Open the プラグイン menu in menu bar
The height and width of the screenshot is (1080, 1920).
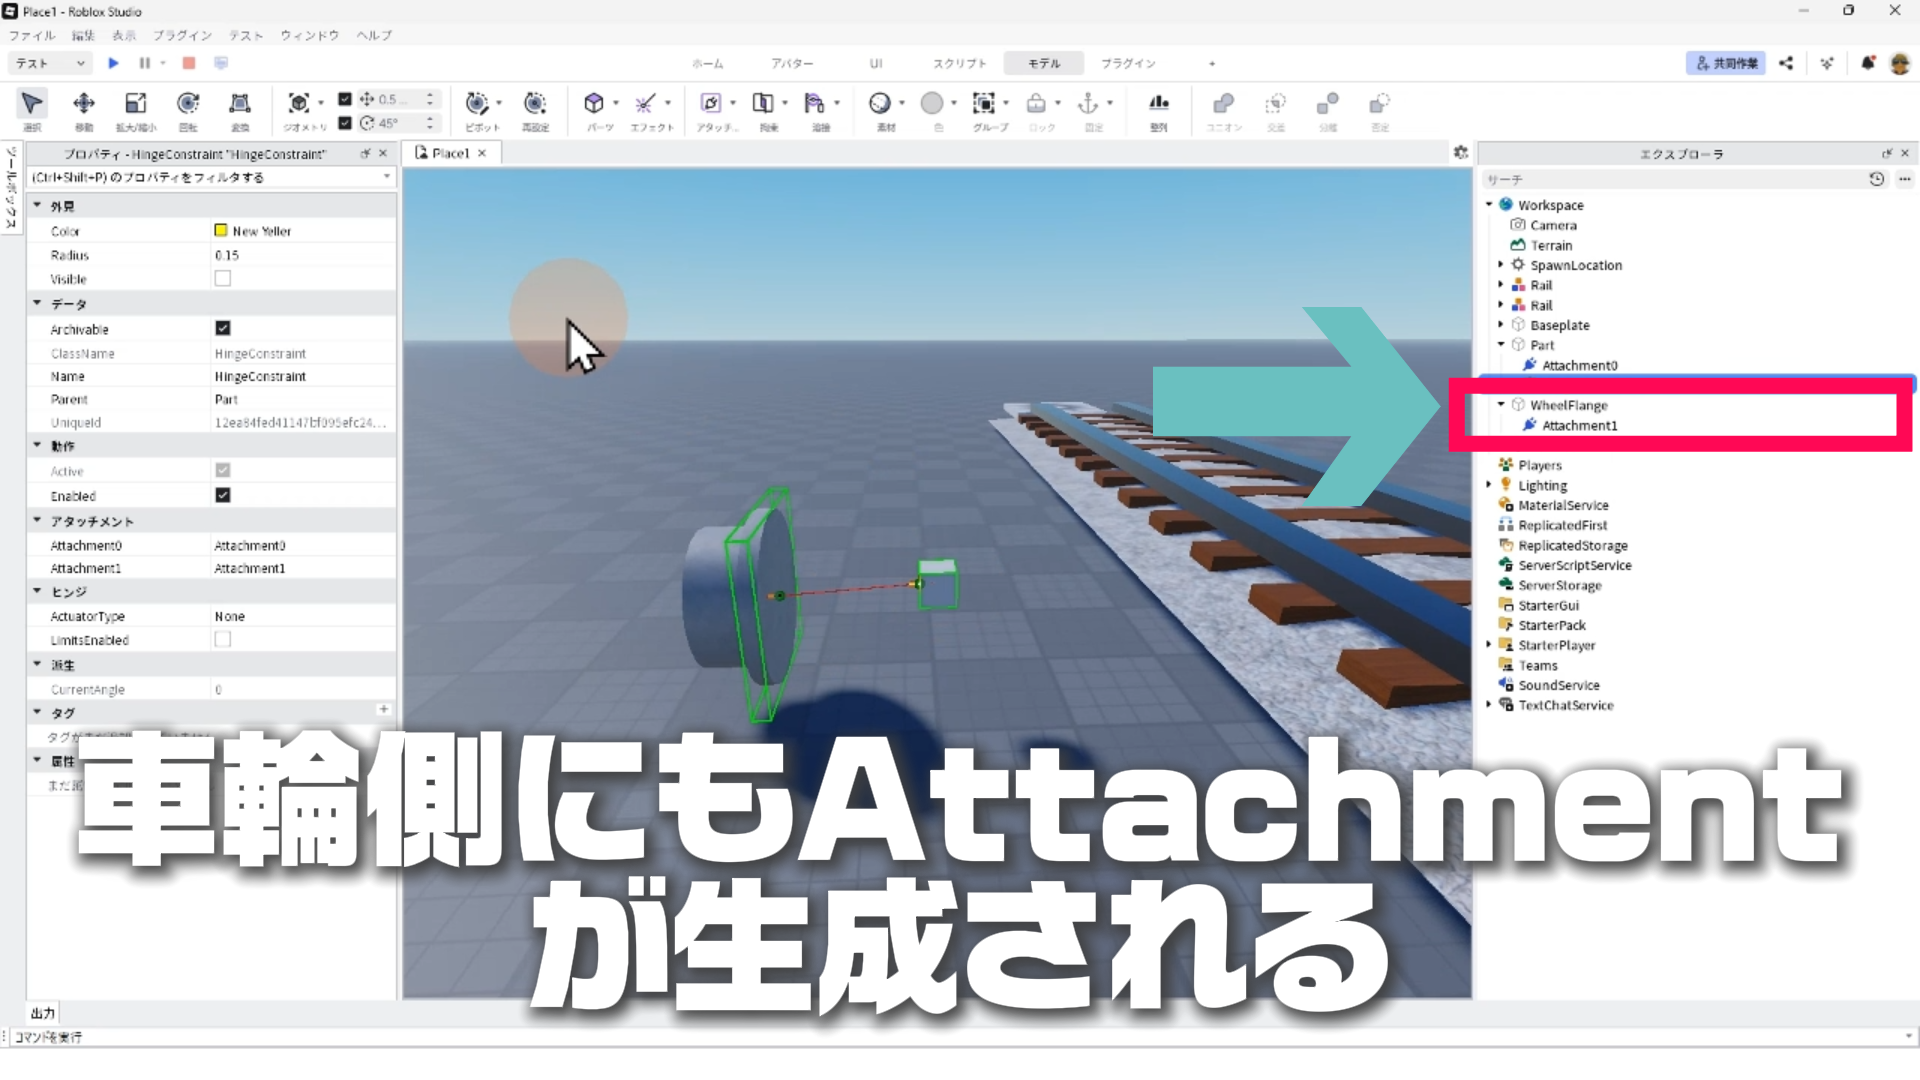pyautogui.click(x=182, y=35)
